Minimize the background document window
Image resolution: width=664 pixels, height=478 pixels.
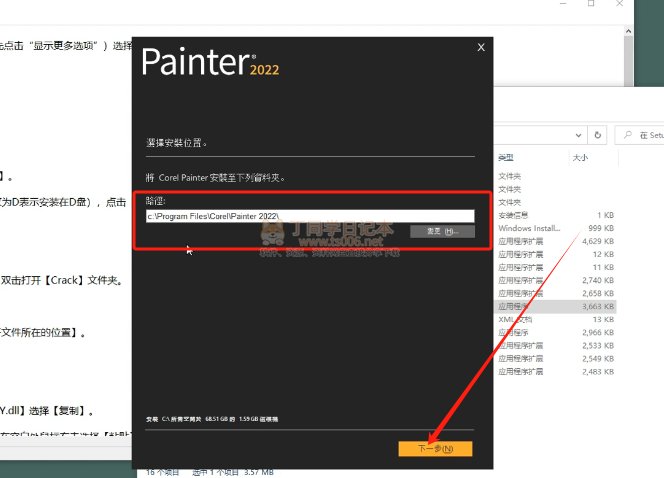click(563, 3)
